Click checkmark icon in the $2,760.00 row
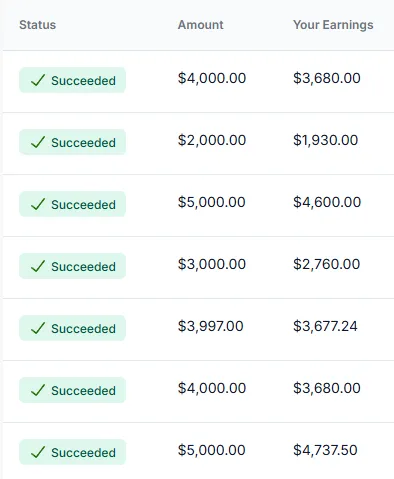Screen dimensions: 394x479 coord(38,266)
